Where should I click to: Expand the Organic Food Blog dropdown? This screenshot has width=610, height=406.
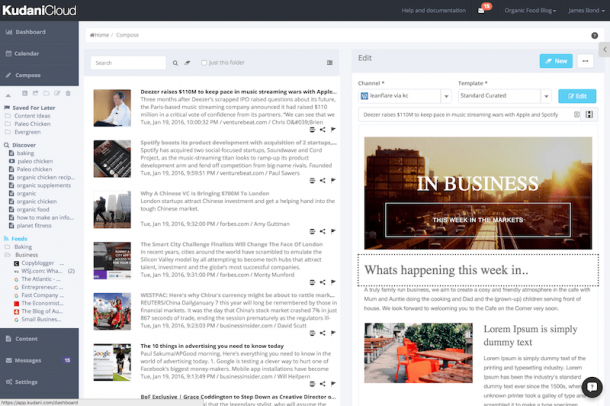530,10
